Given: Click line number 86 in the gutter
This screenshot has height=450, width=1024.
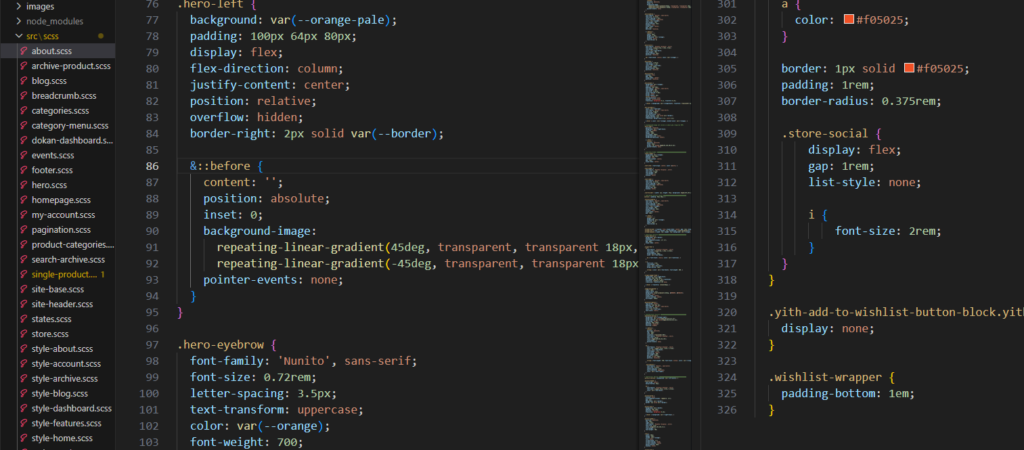Looking at the screenshot, I should [x=152, y=166].
